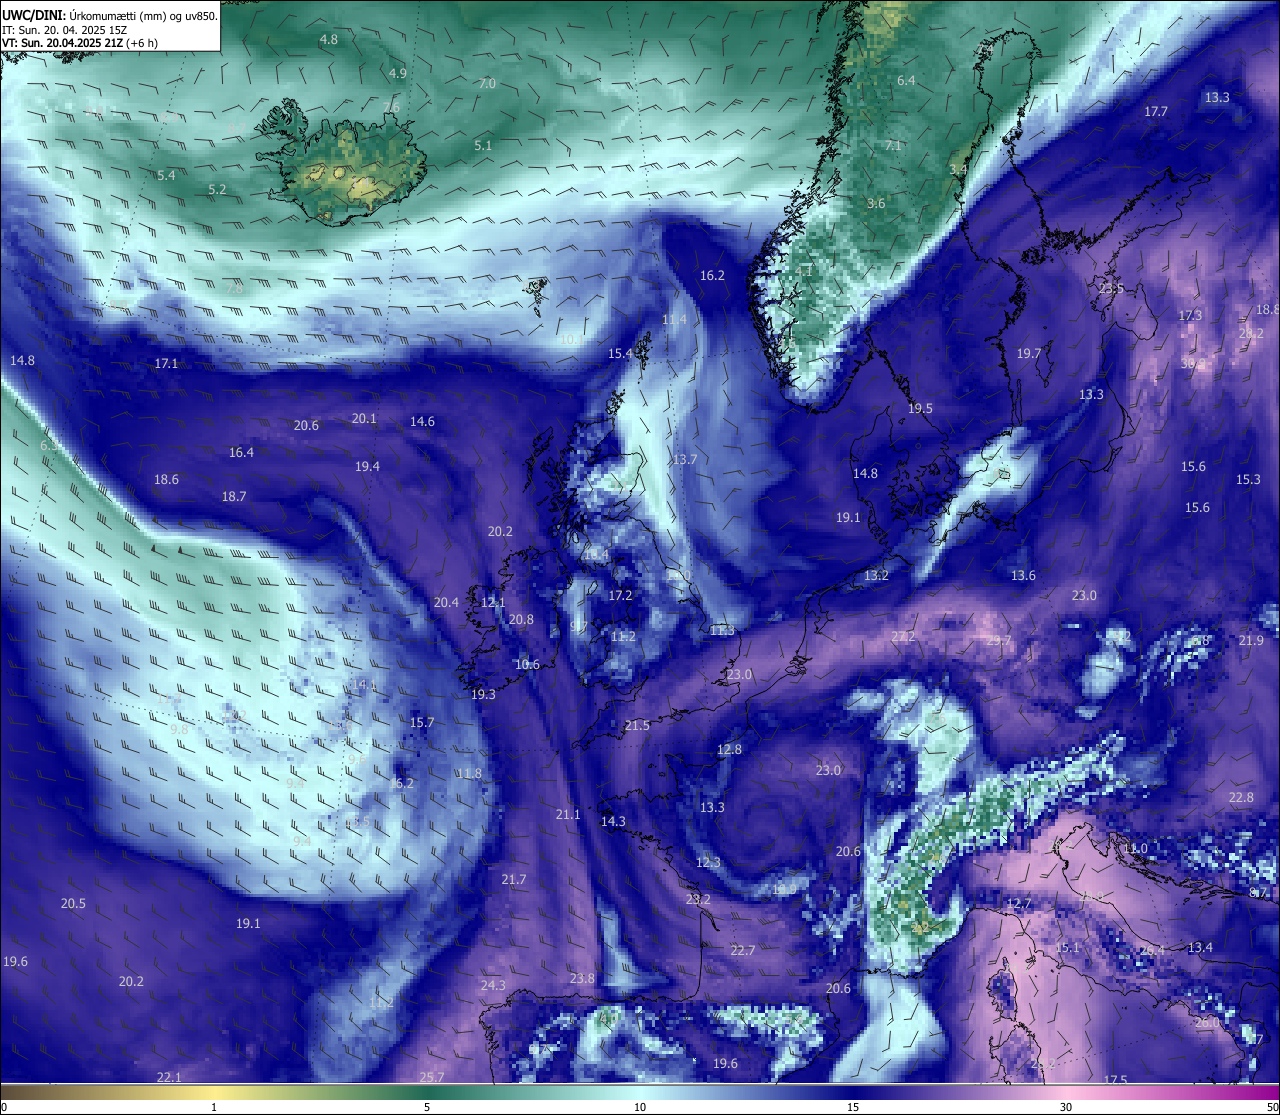Image resolution: width=1280 pixels, height=1115 pixels.
Task: Click the 19.5 map value
Action: [920, 408]
